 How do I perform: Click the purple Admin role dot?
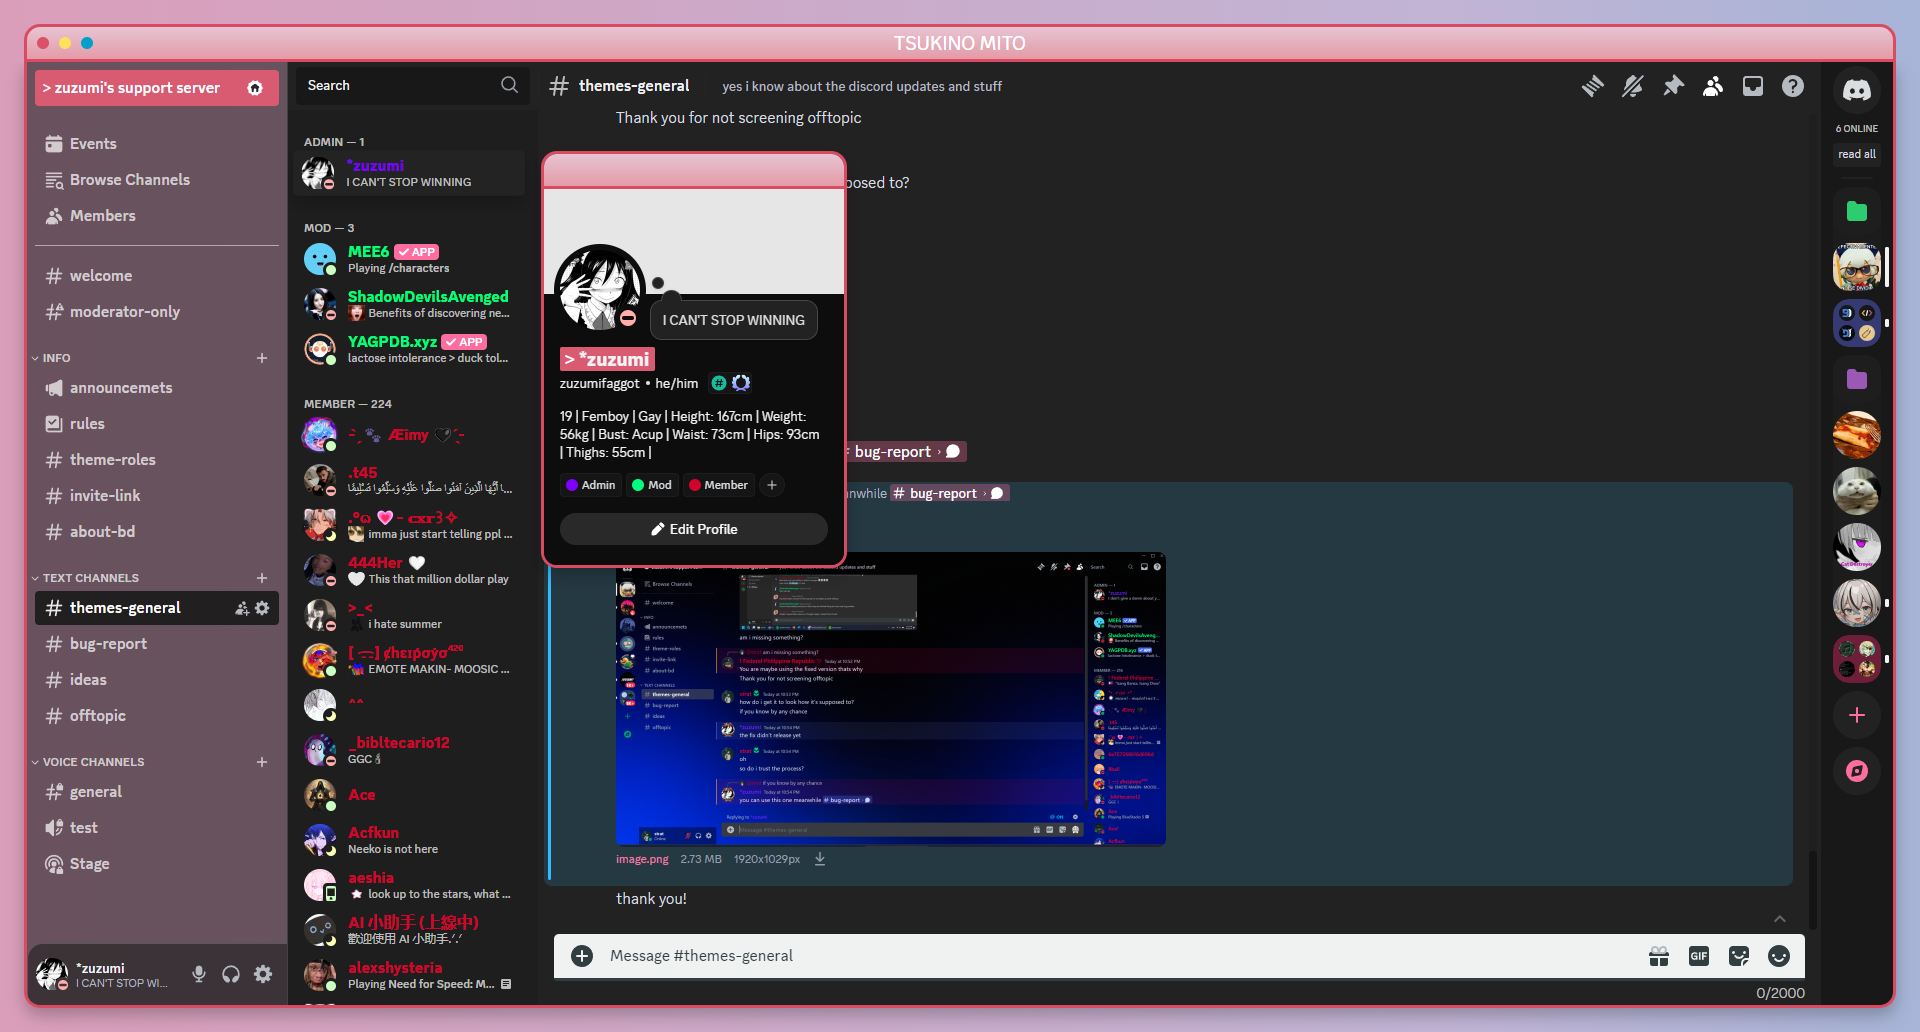[572, 485]
